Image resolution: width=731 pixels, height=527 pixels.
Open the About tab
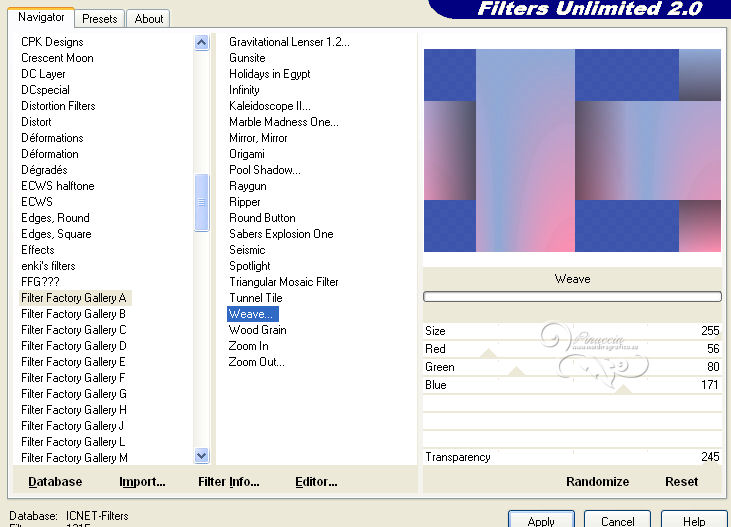point(148,19)
